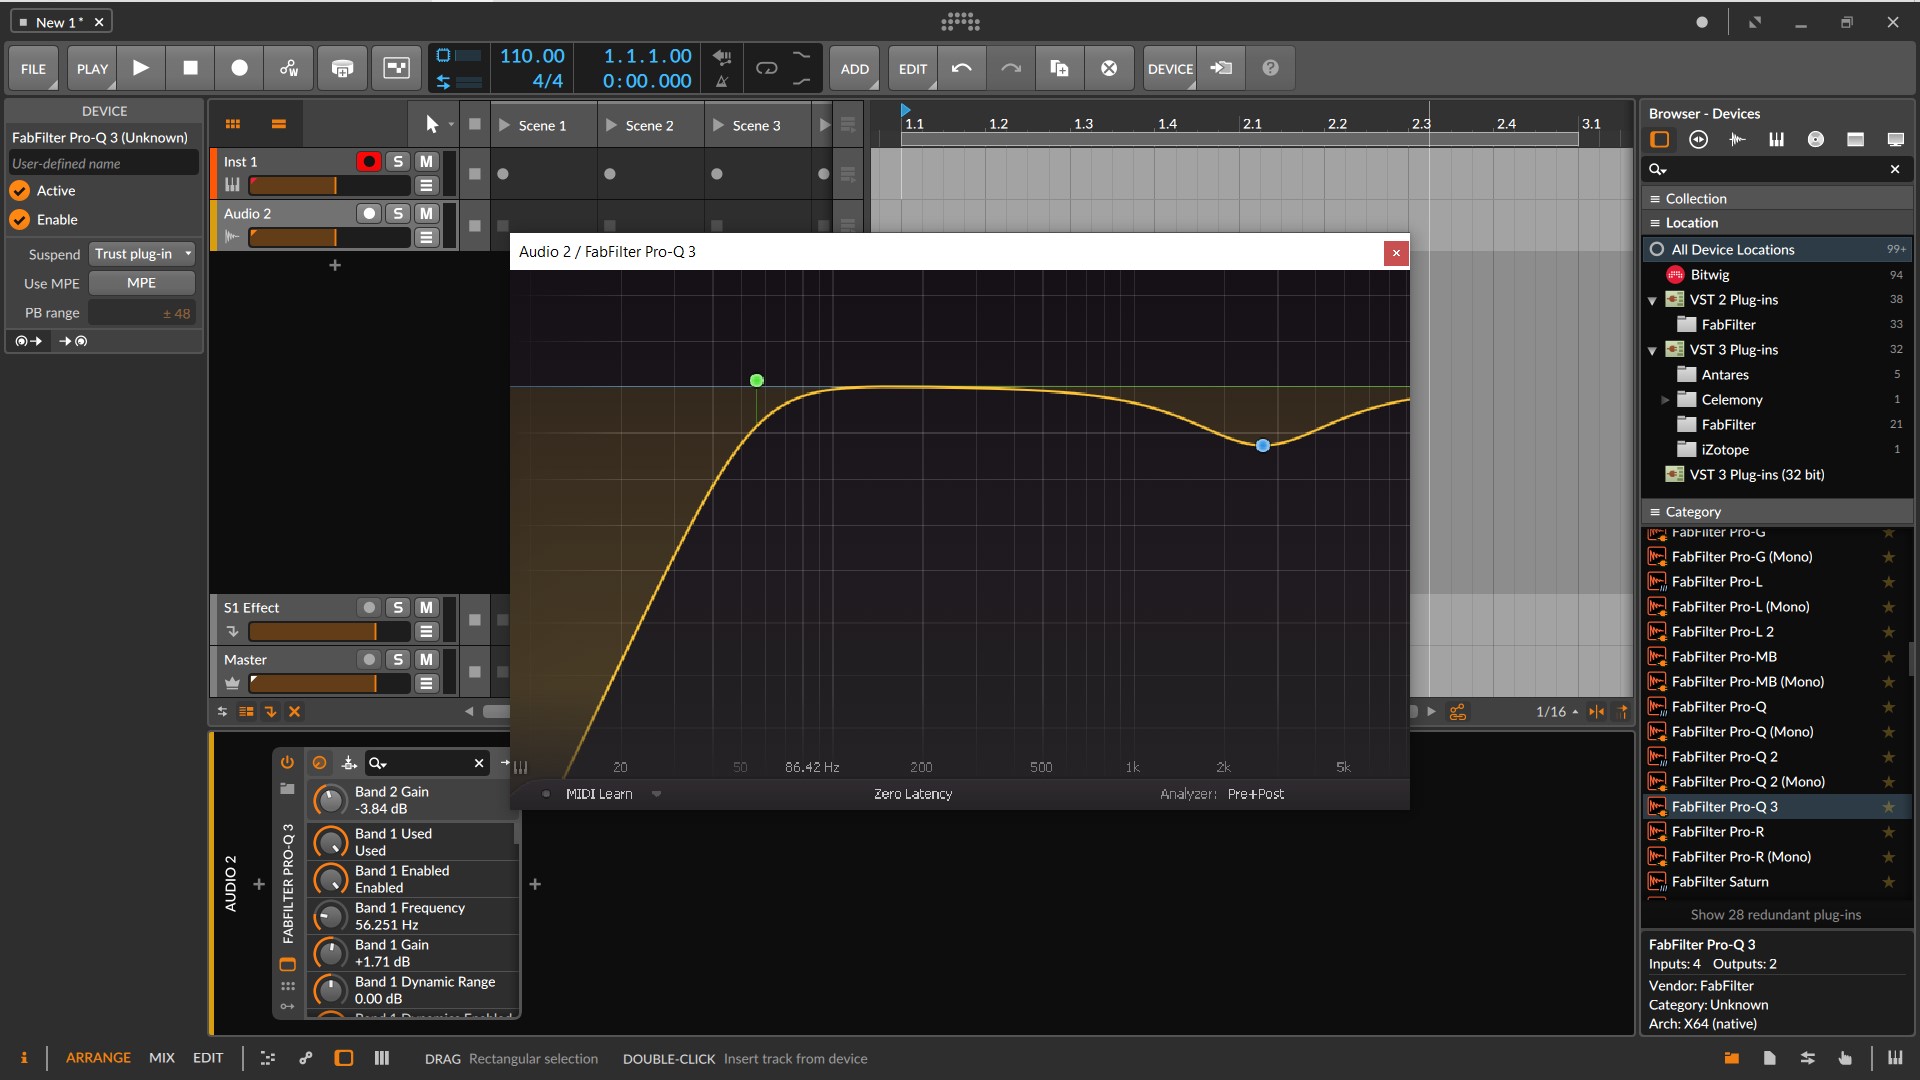Toggle record arm on Inst 1
Viewport: 1920px width, 1080px height.
click(368, 162)
